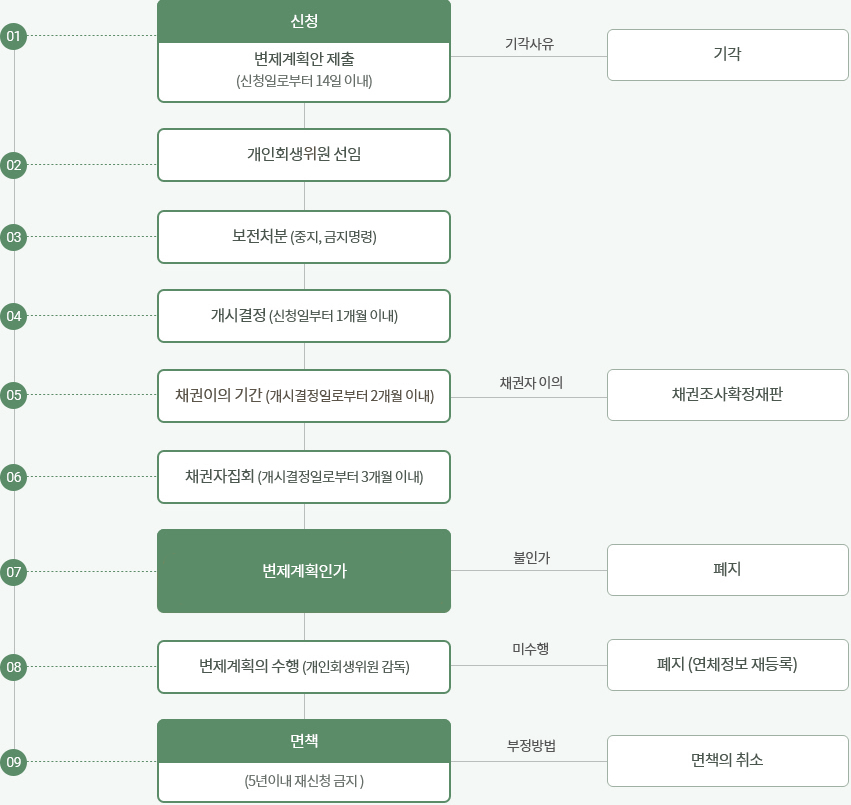Click the step 06 circle marker

[x=14, y=477]
